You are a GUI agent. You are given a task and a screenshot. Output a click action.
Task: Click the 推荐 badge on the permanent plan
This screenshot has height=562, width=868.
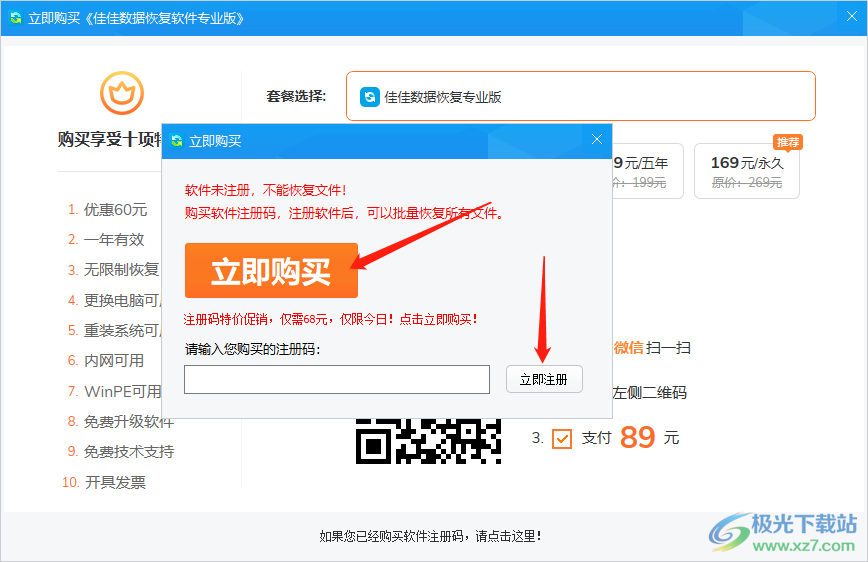[788, 142]
